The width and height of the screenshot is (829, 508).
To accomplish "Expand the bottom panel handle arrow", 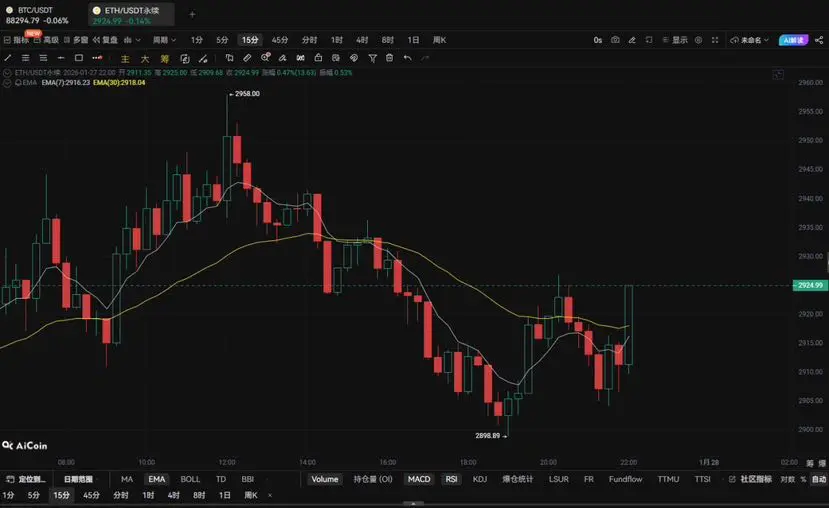I will [413, 504].
